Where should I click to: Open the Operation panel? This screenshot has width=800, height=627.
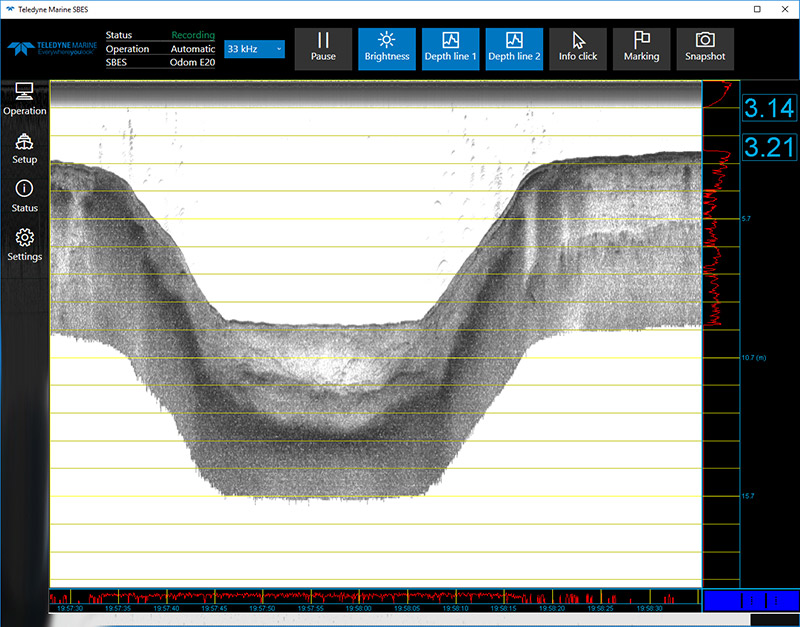point(25,99)
